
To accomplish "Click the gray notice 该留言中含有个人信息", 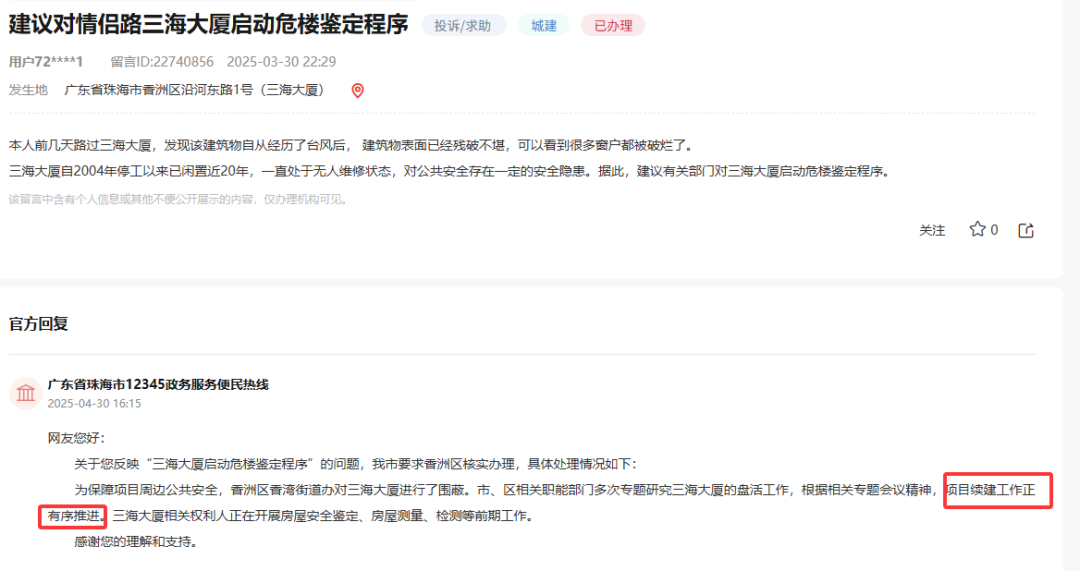I will (179, 199).
